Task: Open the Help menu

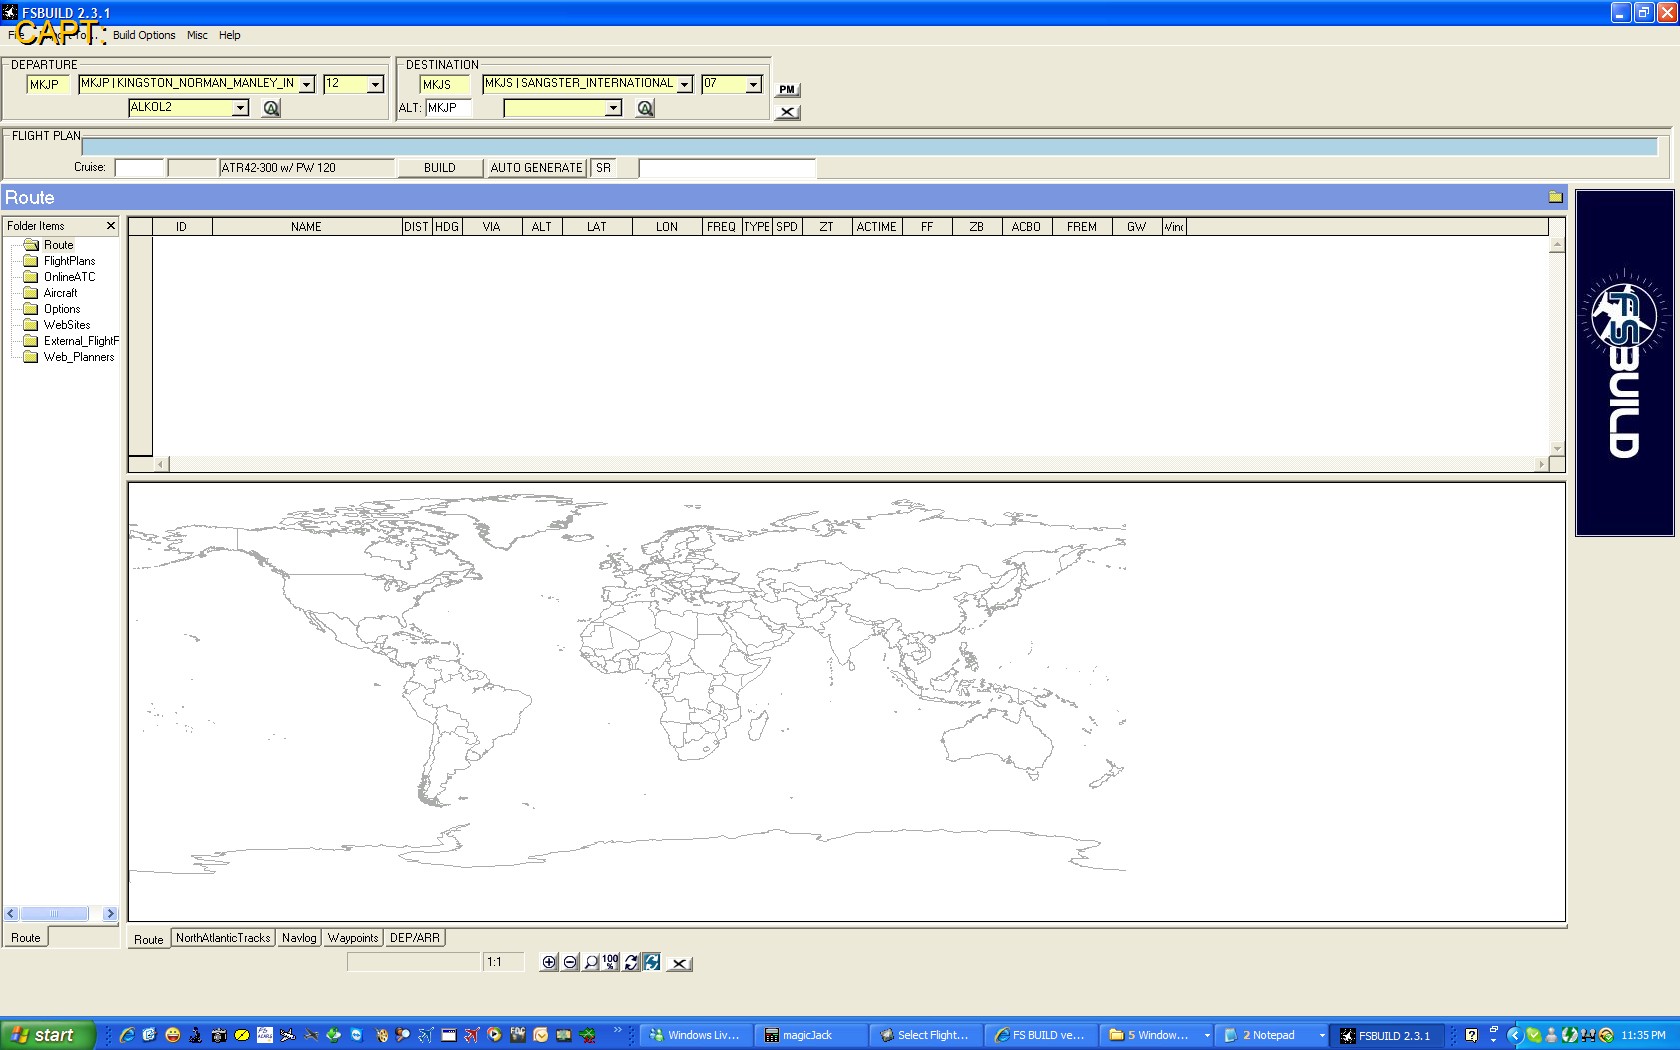Action: tap(230, 35)
